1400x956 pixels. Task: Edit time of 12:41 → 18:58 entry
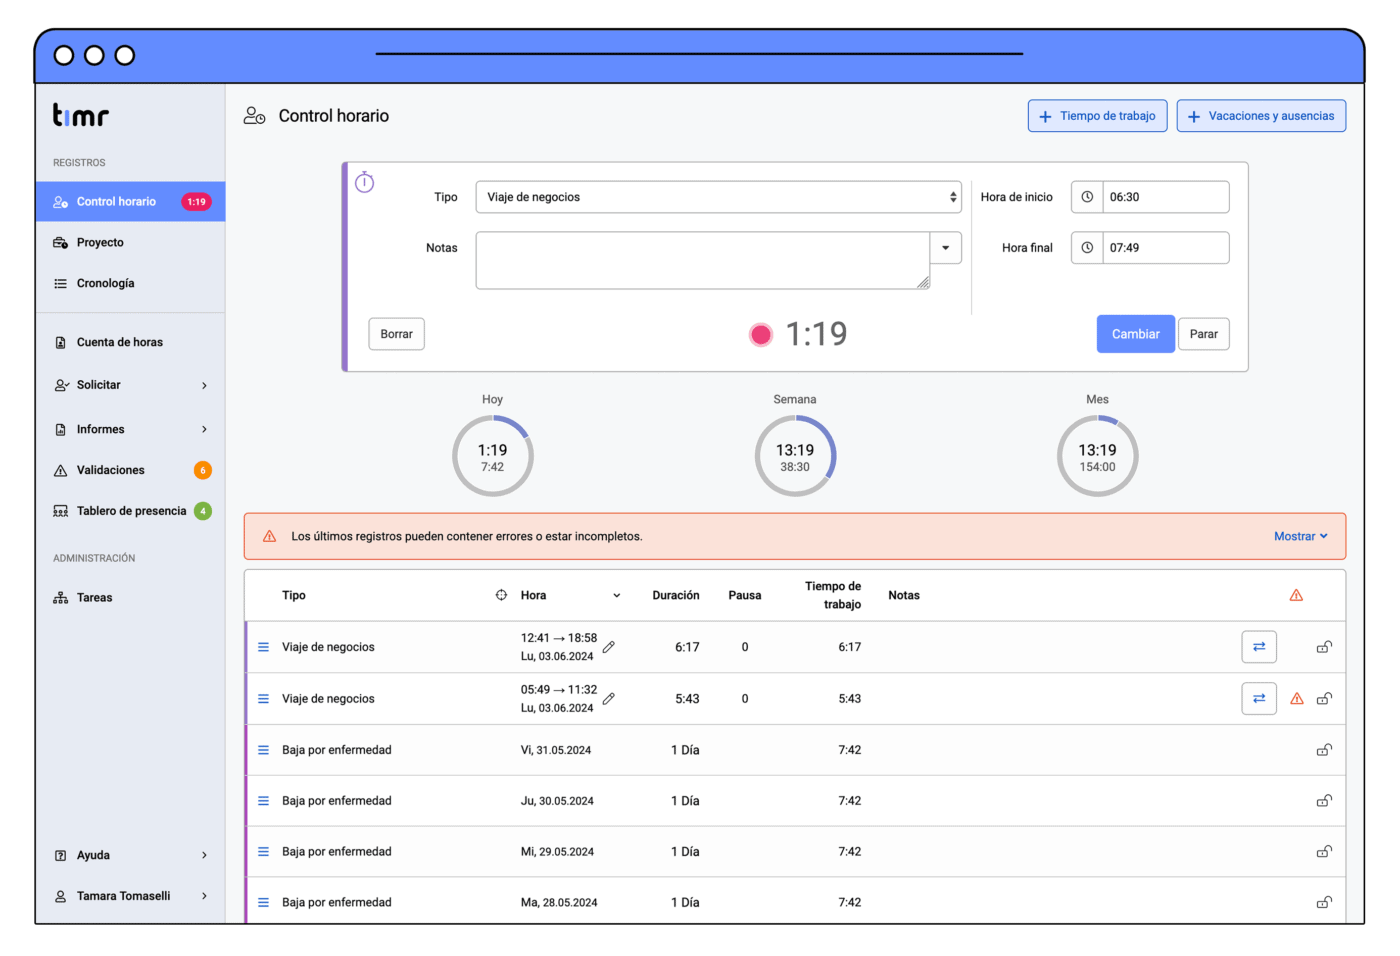pyautogui.click(x=608, y=647)
